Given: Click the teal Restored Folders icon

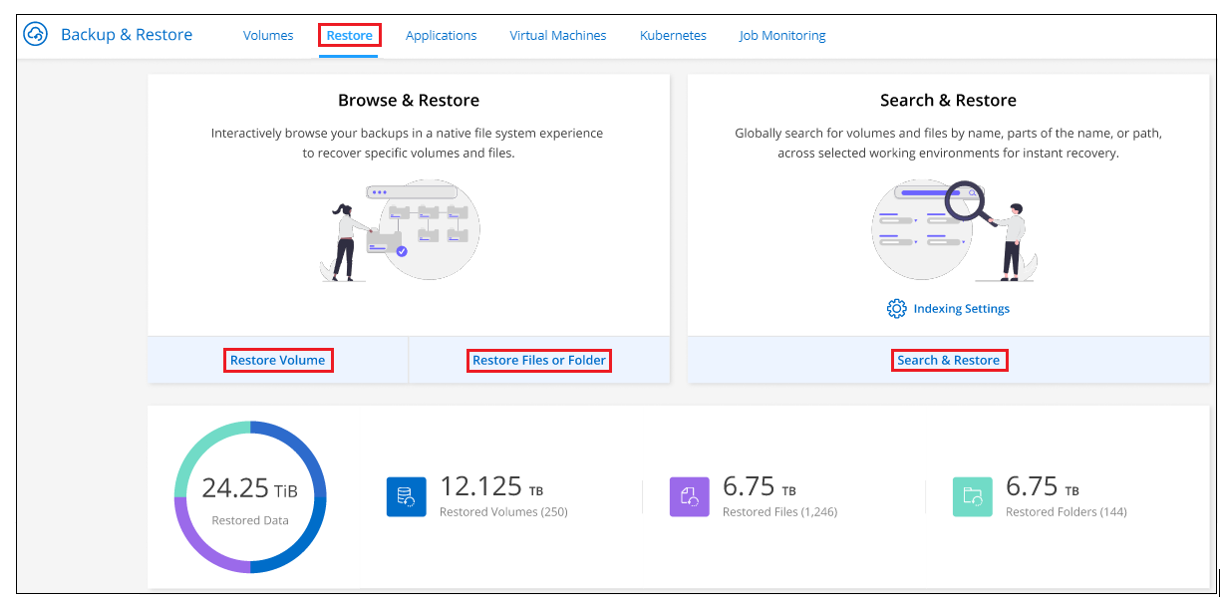Looking at the screenshot, I should (972, 496).
